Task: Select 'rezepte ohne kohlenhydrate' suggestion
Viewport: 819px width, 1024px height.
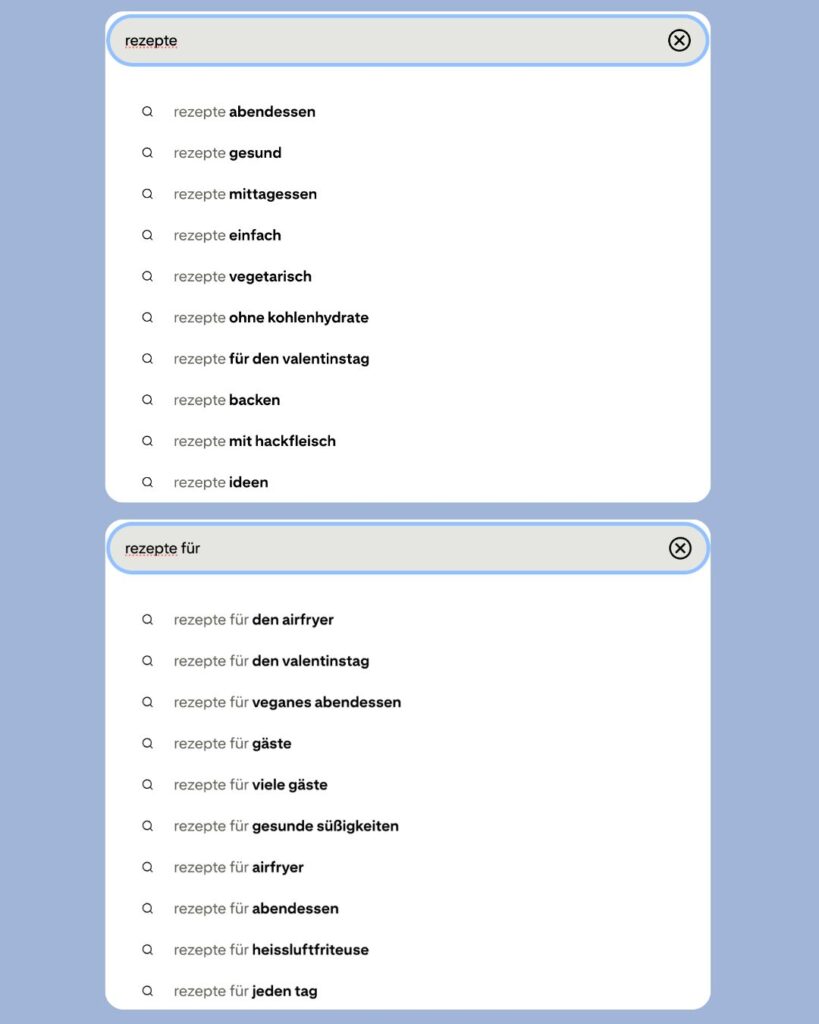Action: 271,318
